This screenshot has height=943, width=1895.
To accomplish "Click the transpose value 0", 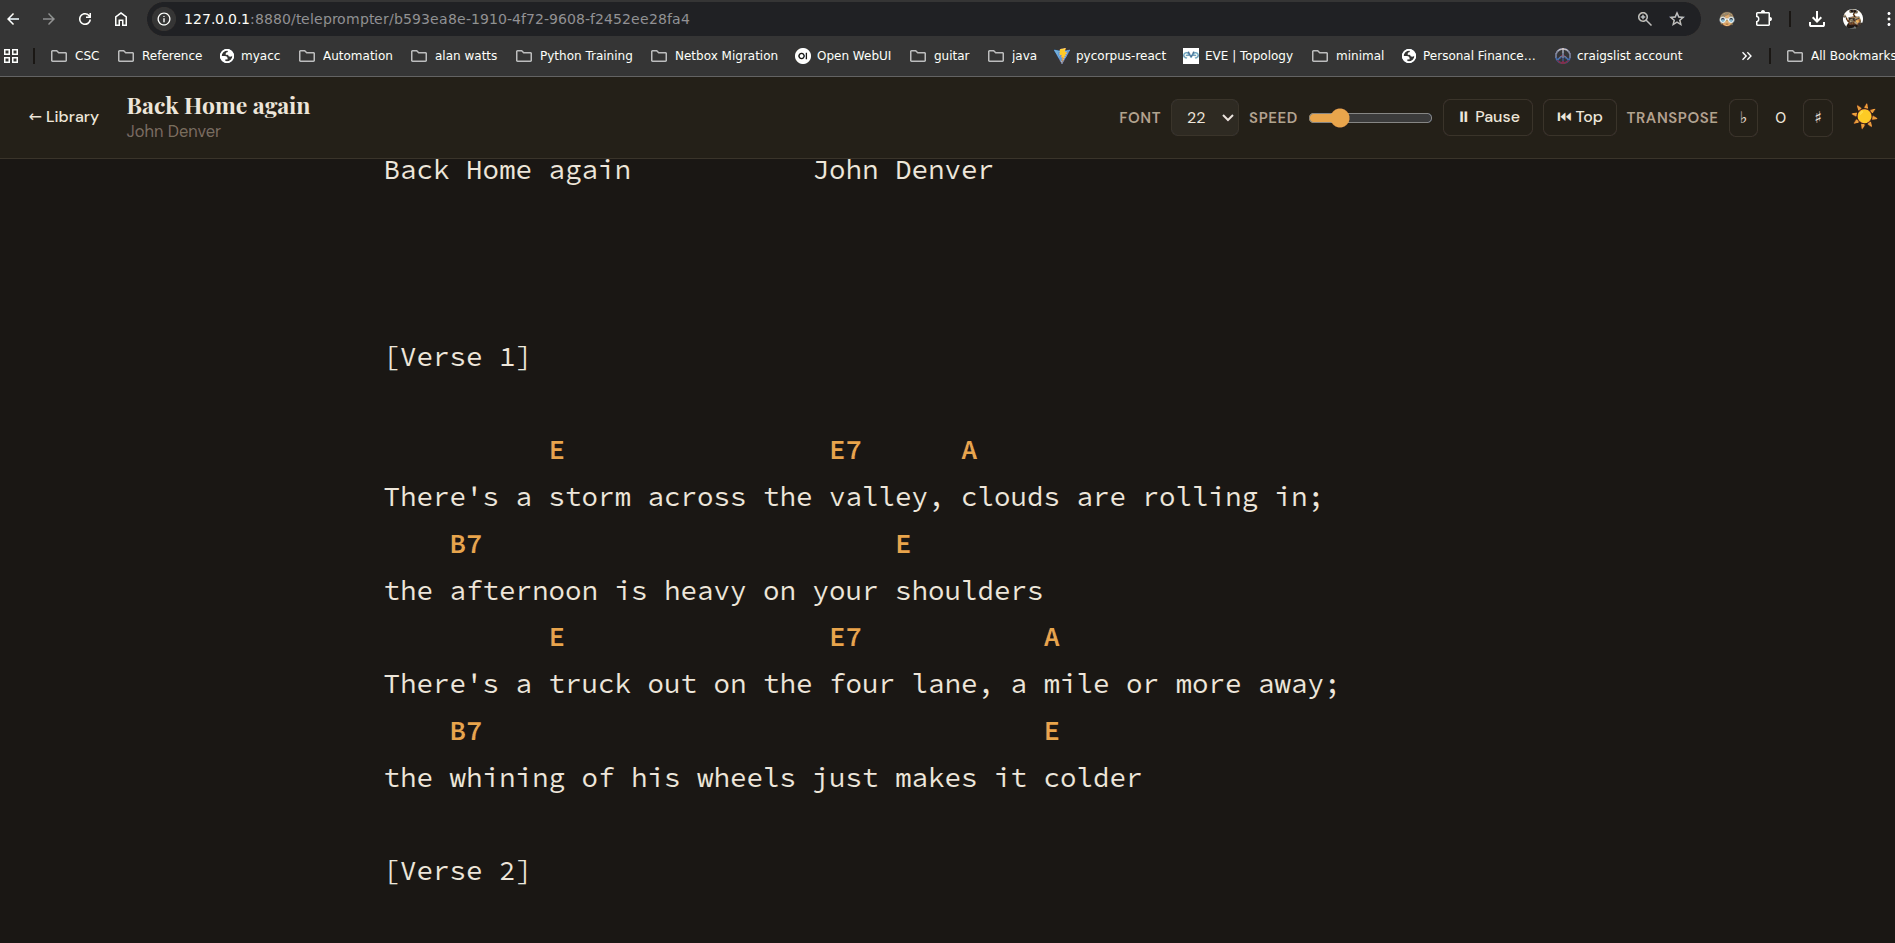I will (x=1780, y=118).
